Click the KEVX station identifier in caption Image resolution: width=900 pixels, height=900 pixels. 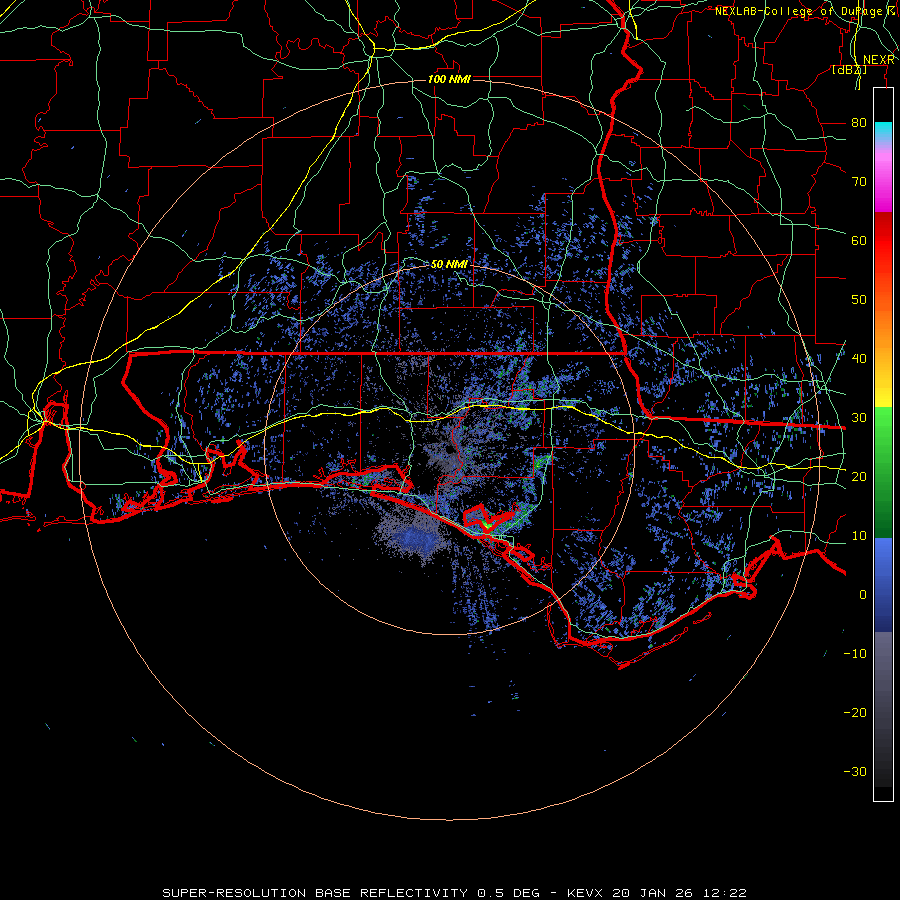tap(584, 893)
